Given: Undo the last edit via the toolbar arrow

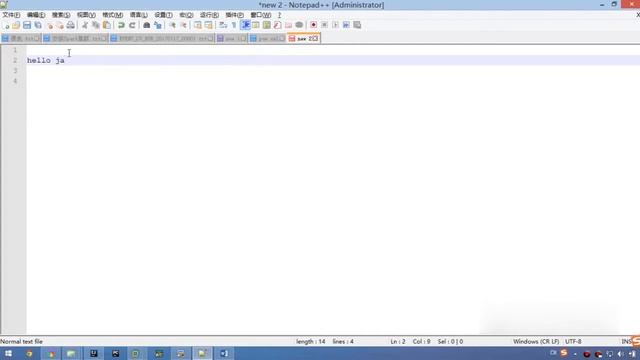Looking at the screenshot, I should pyautogui.click(x=121, y=25).
